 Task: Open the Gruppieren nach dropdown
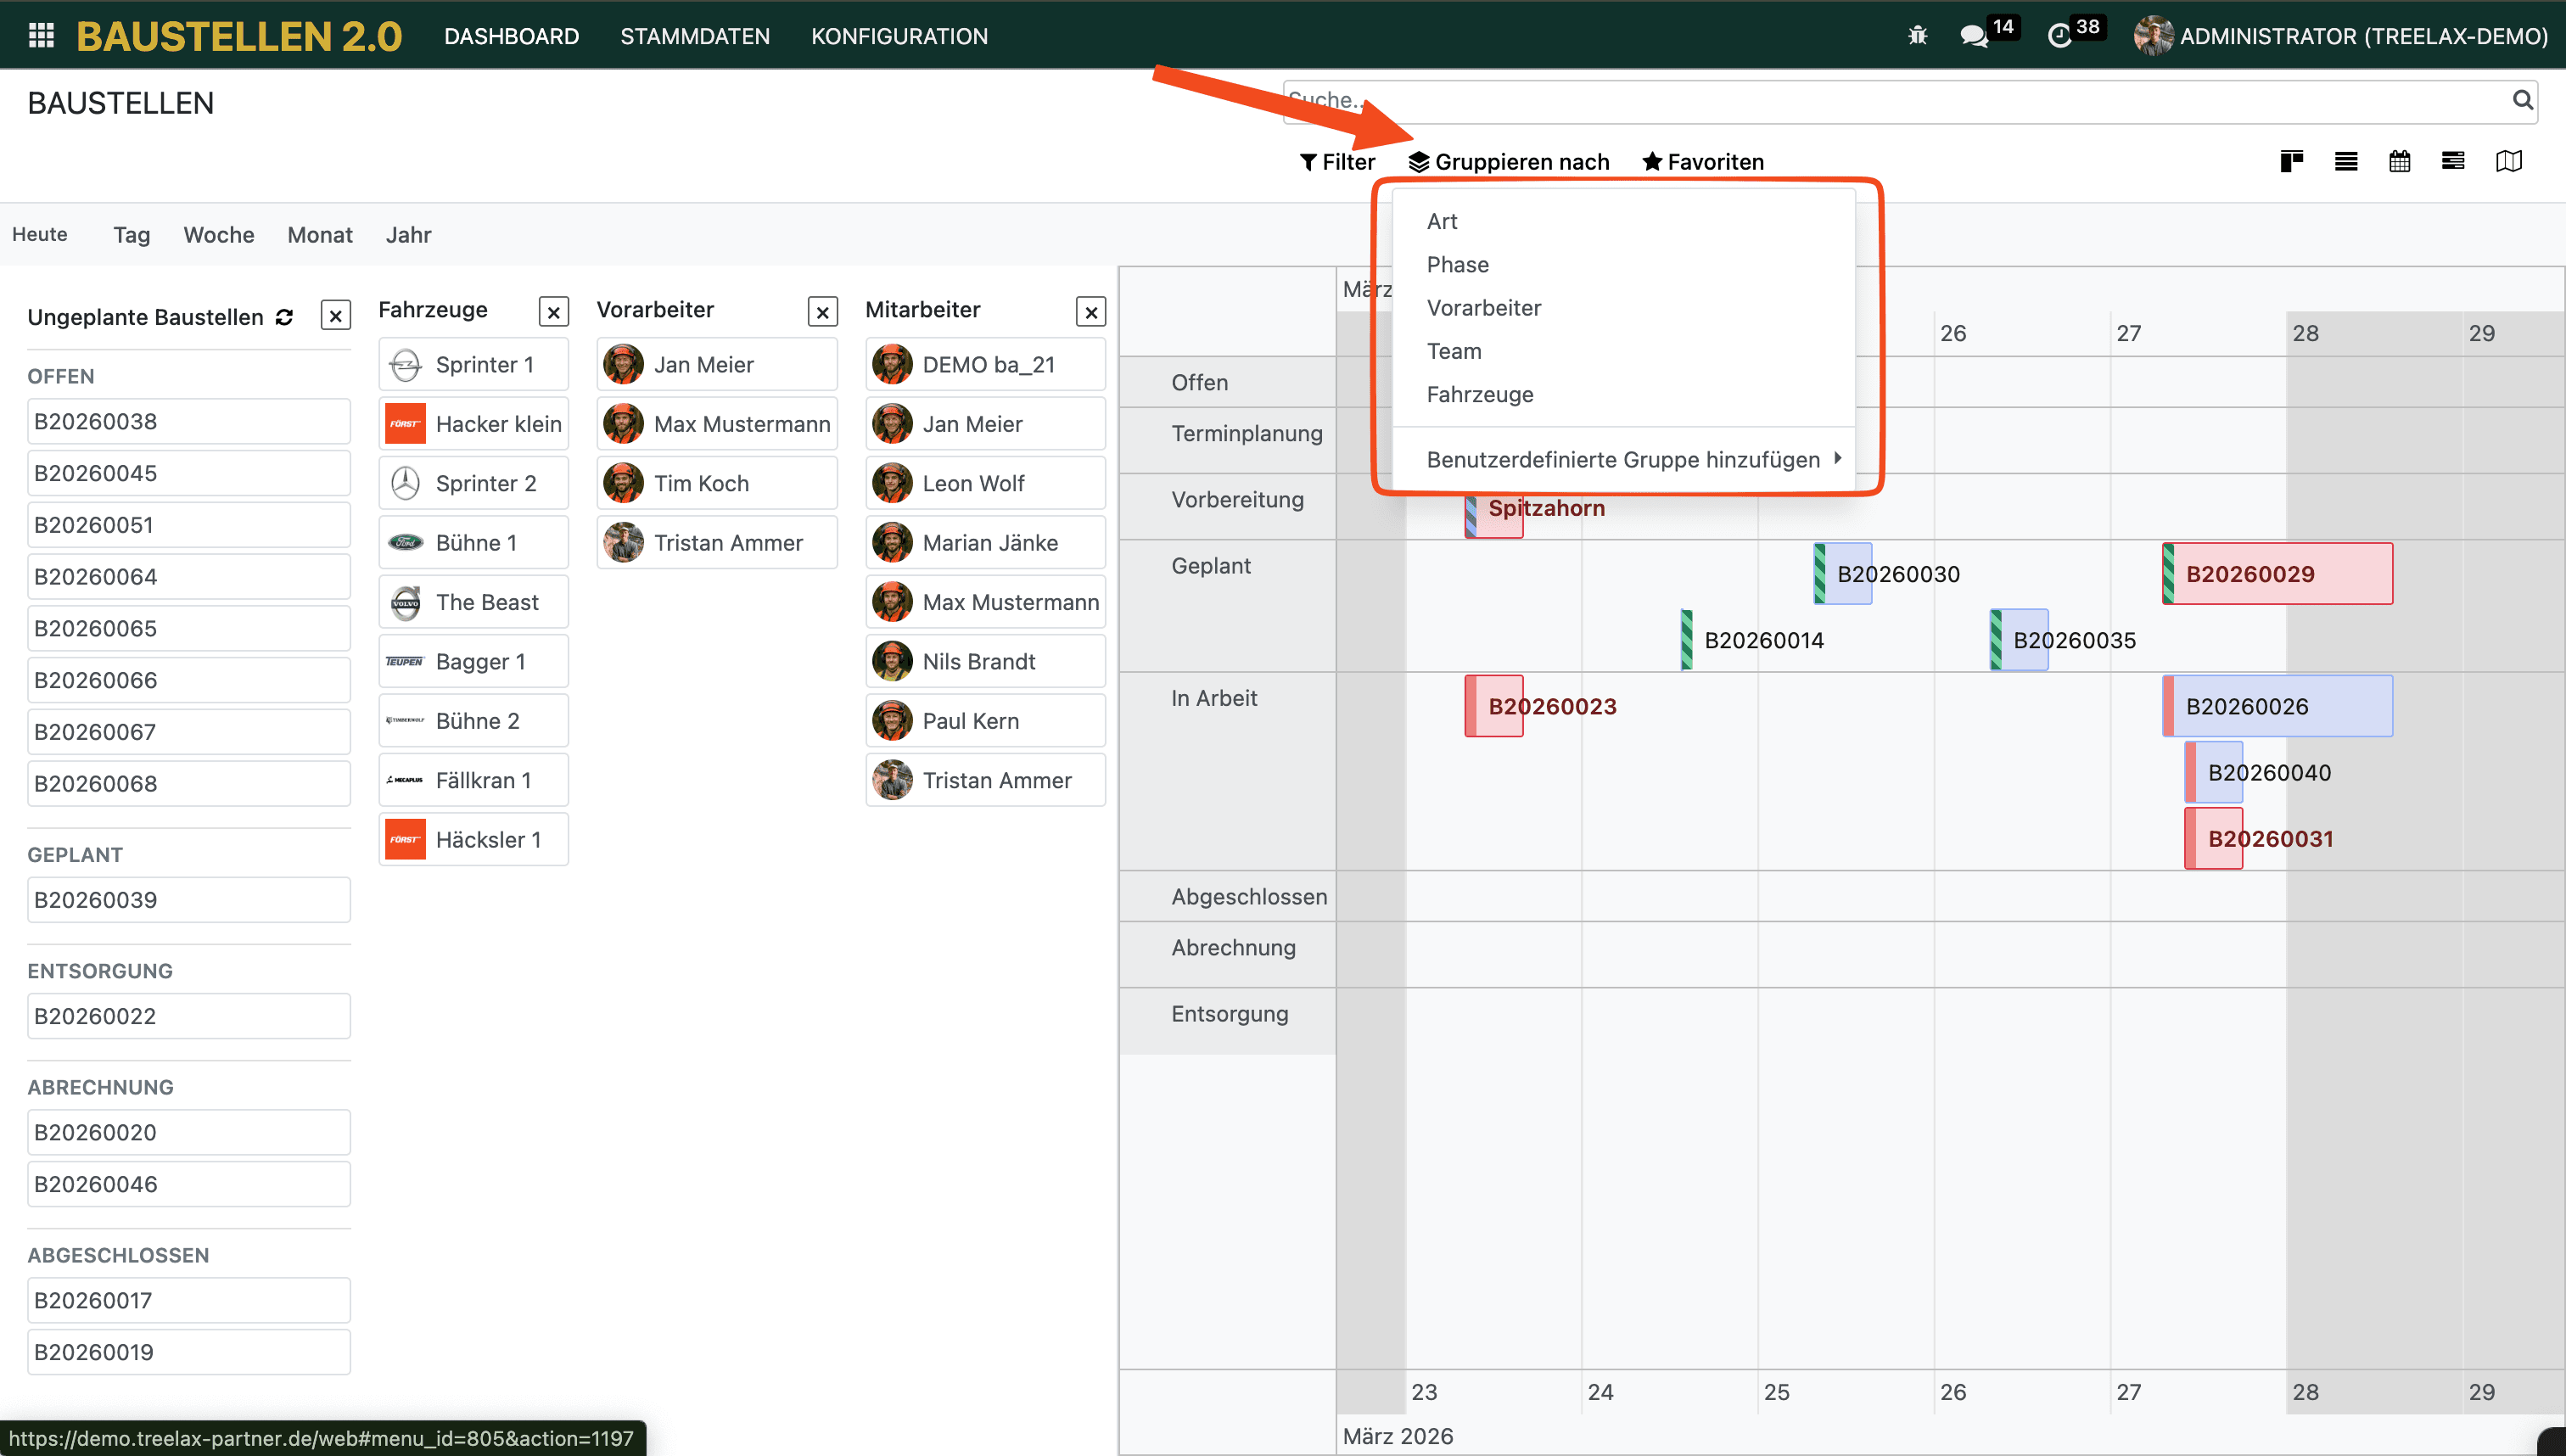1509,162
